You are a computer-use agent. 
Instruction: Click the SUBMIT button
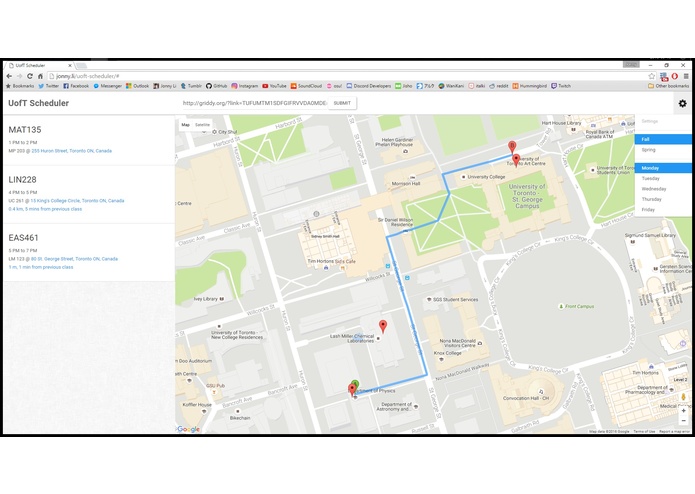(342, 103)
